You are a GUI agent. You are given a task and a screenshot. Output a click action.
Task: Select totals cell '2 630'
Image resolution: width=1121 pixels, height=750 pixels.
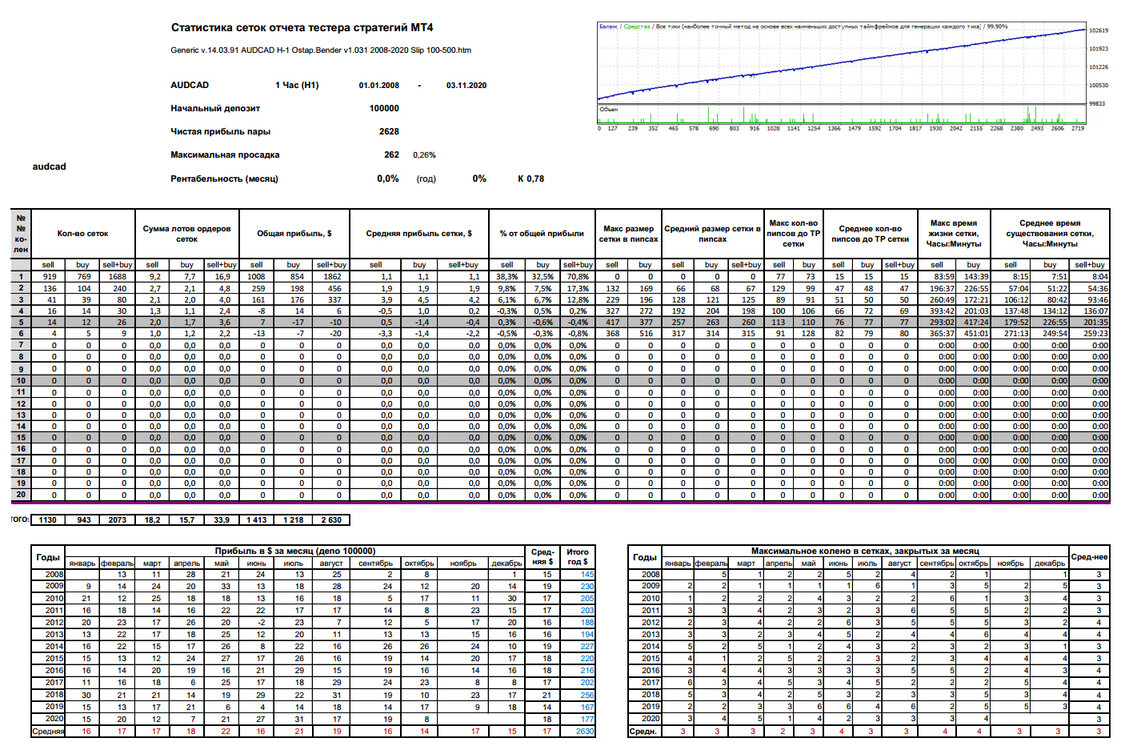[331, 520]
